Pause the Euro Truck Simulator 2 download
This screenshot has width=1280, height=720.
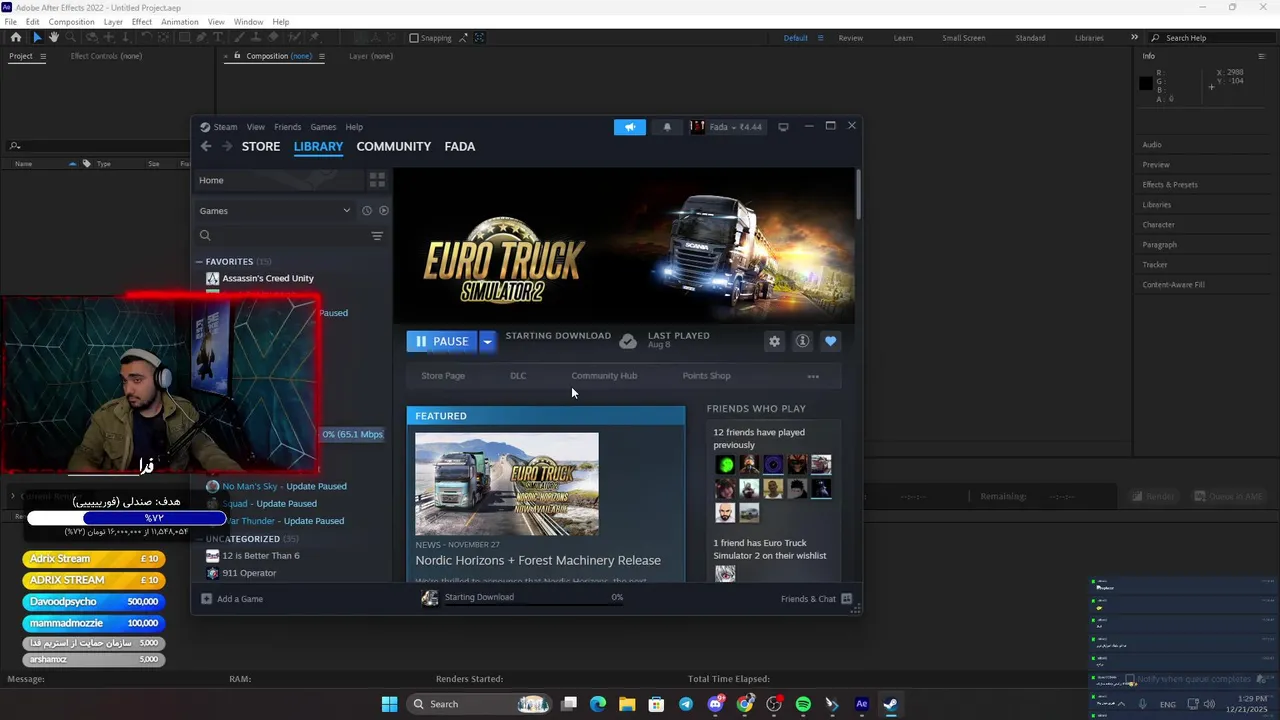pyautogui.click(x=442, y=341)
